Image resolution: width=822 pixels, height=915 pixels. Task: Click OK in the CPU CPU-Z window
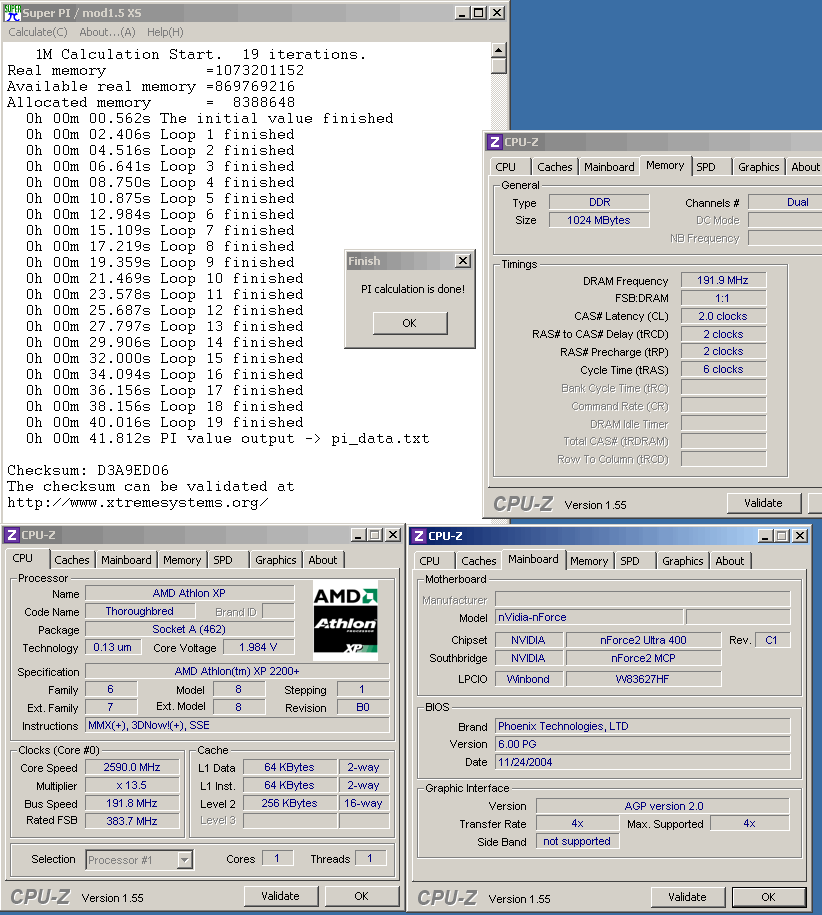[x=362, y=896]
